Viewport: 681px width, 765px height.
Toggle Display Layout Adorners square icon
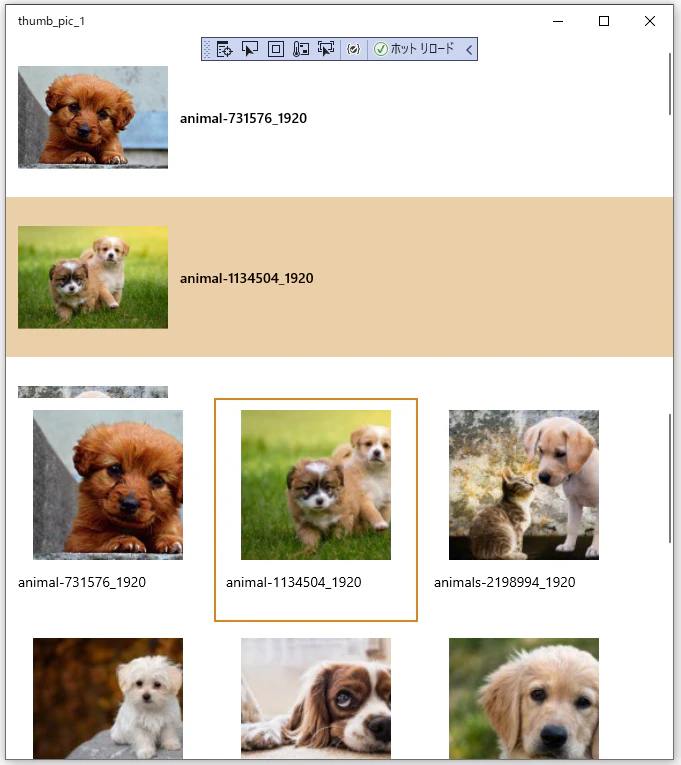tap(276, 49)
